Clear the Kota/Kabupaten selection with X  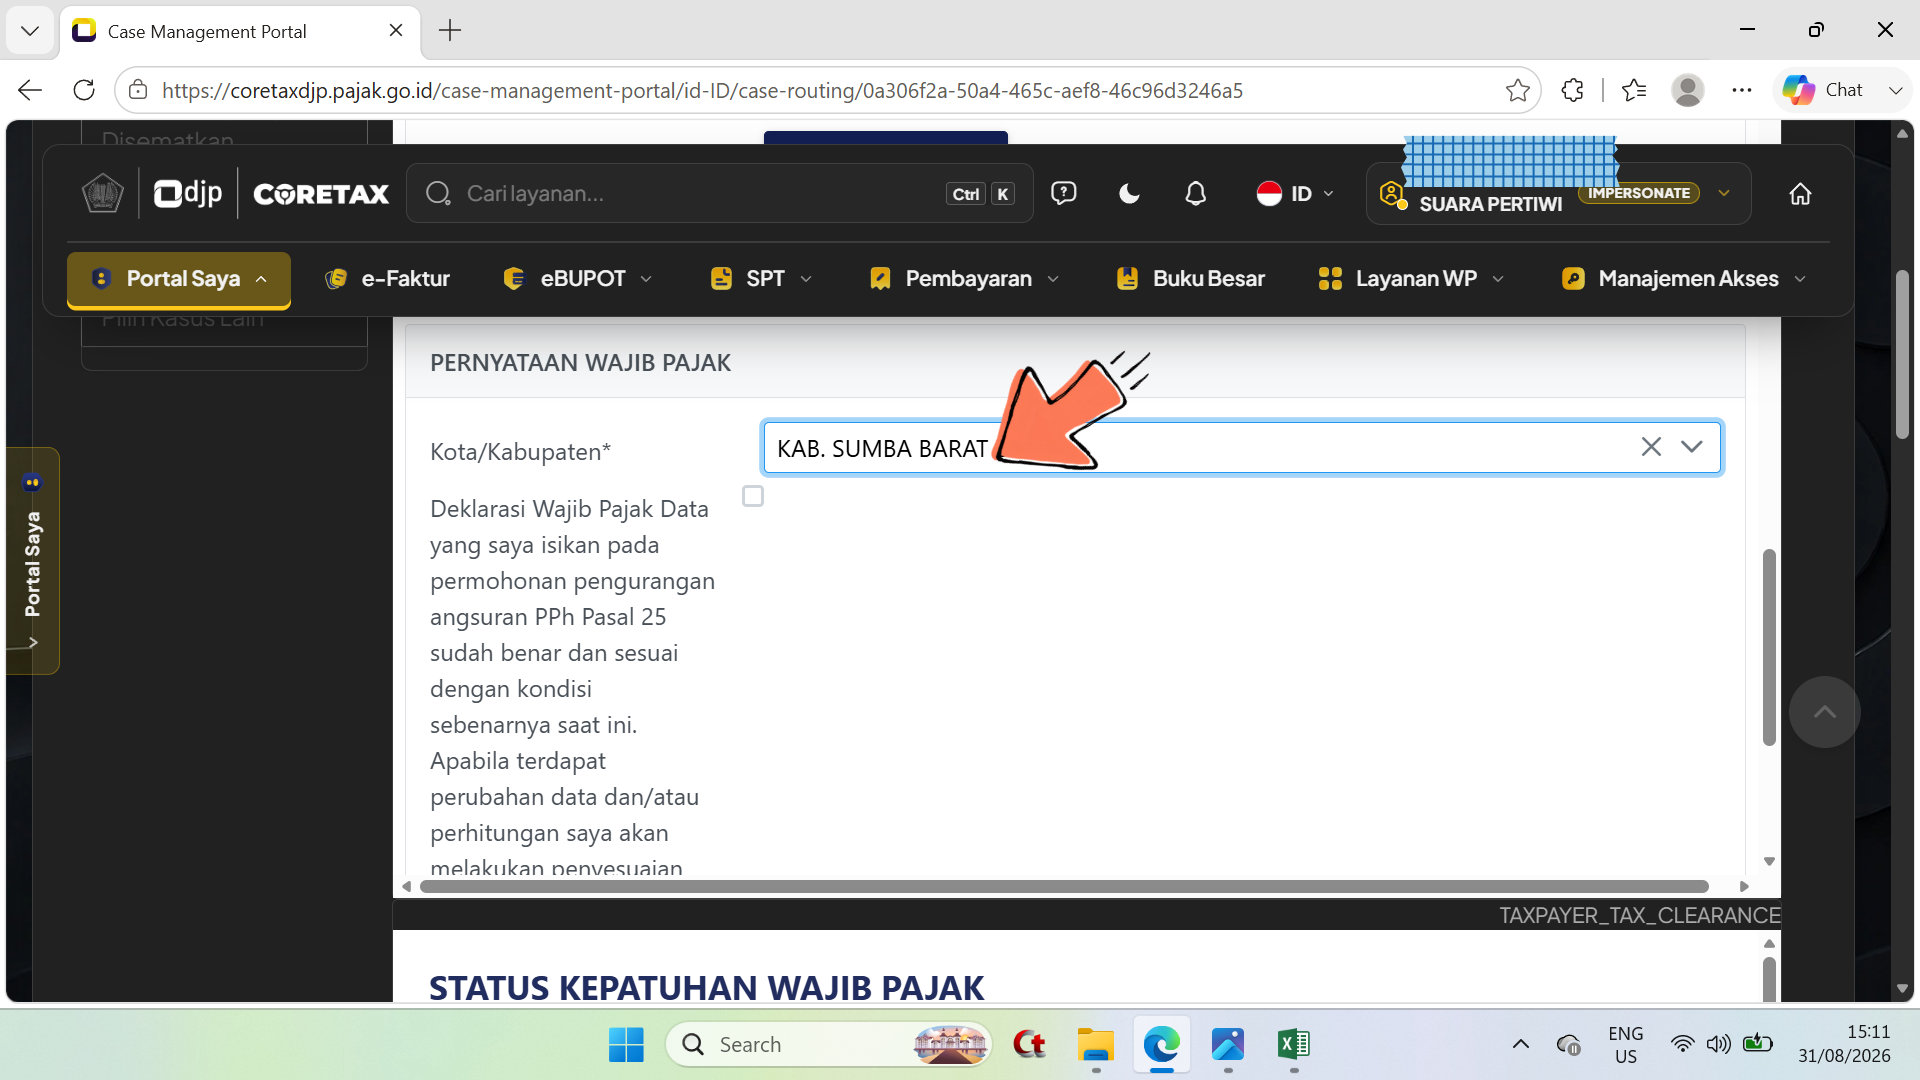pos(1651,447)
